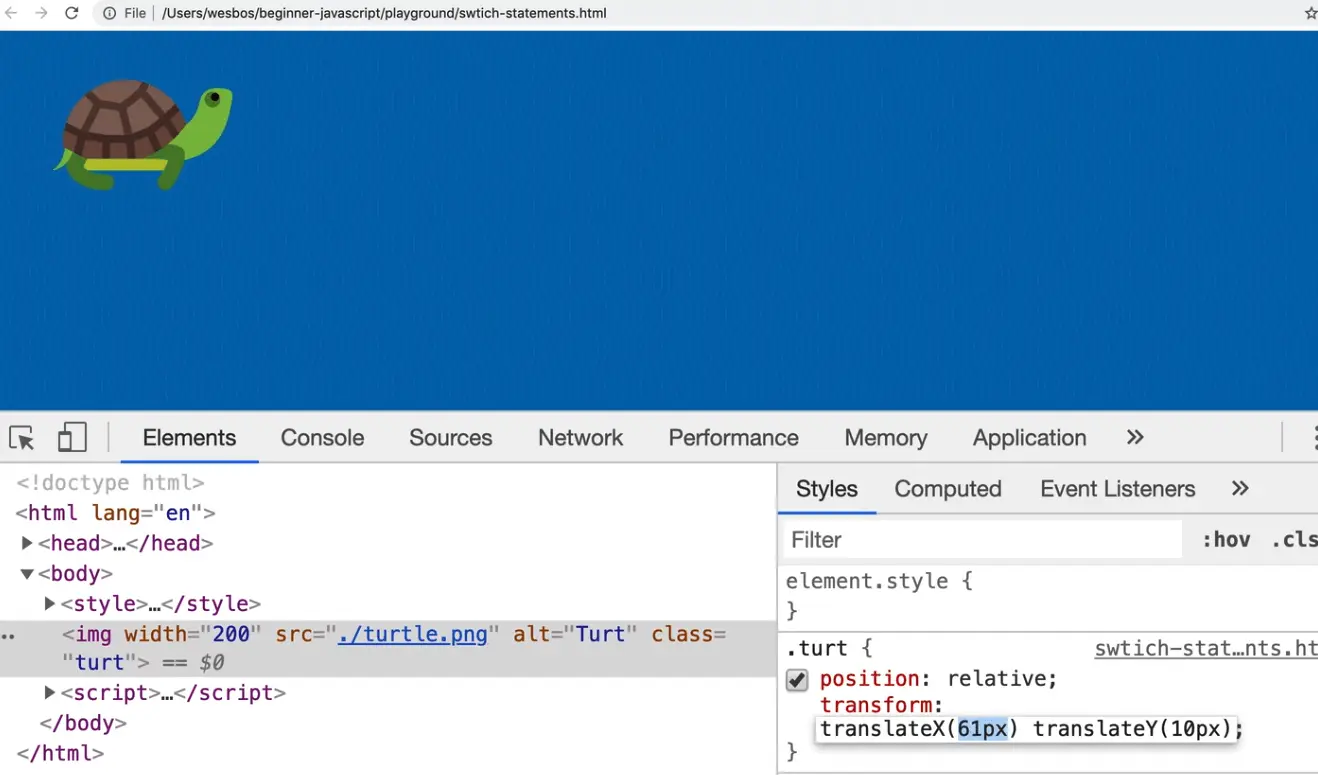Click the browser forward arrow

click(x=41, y=13)
